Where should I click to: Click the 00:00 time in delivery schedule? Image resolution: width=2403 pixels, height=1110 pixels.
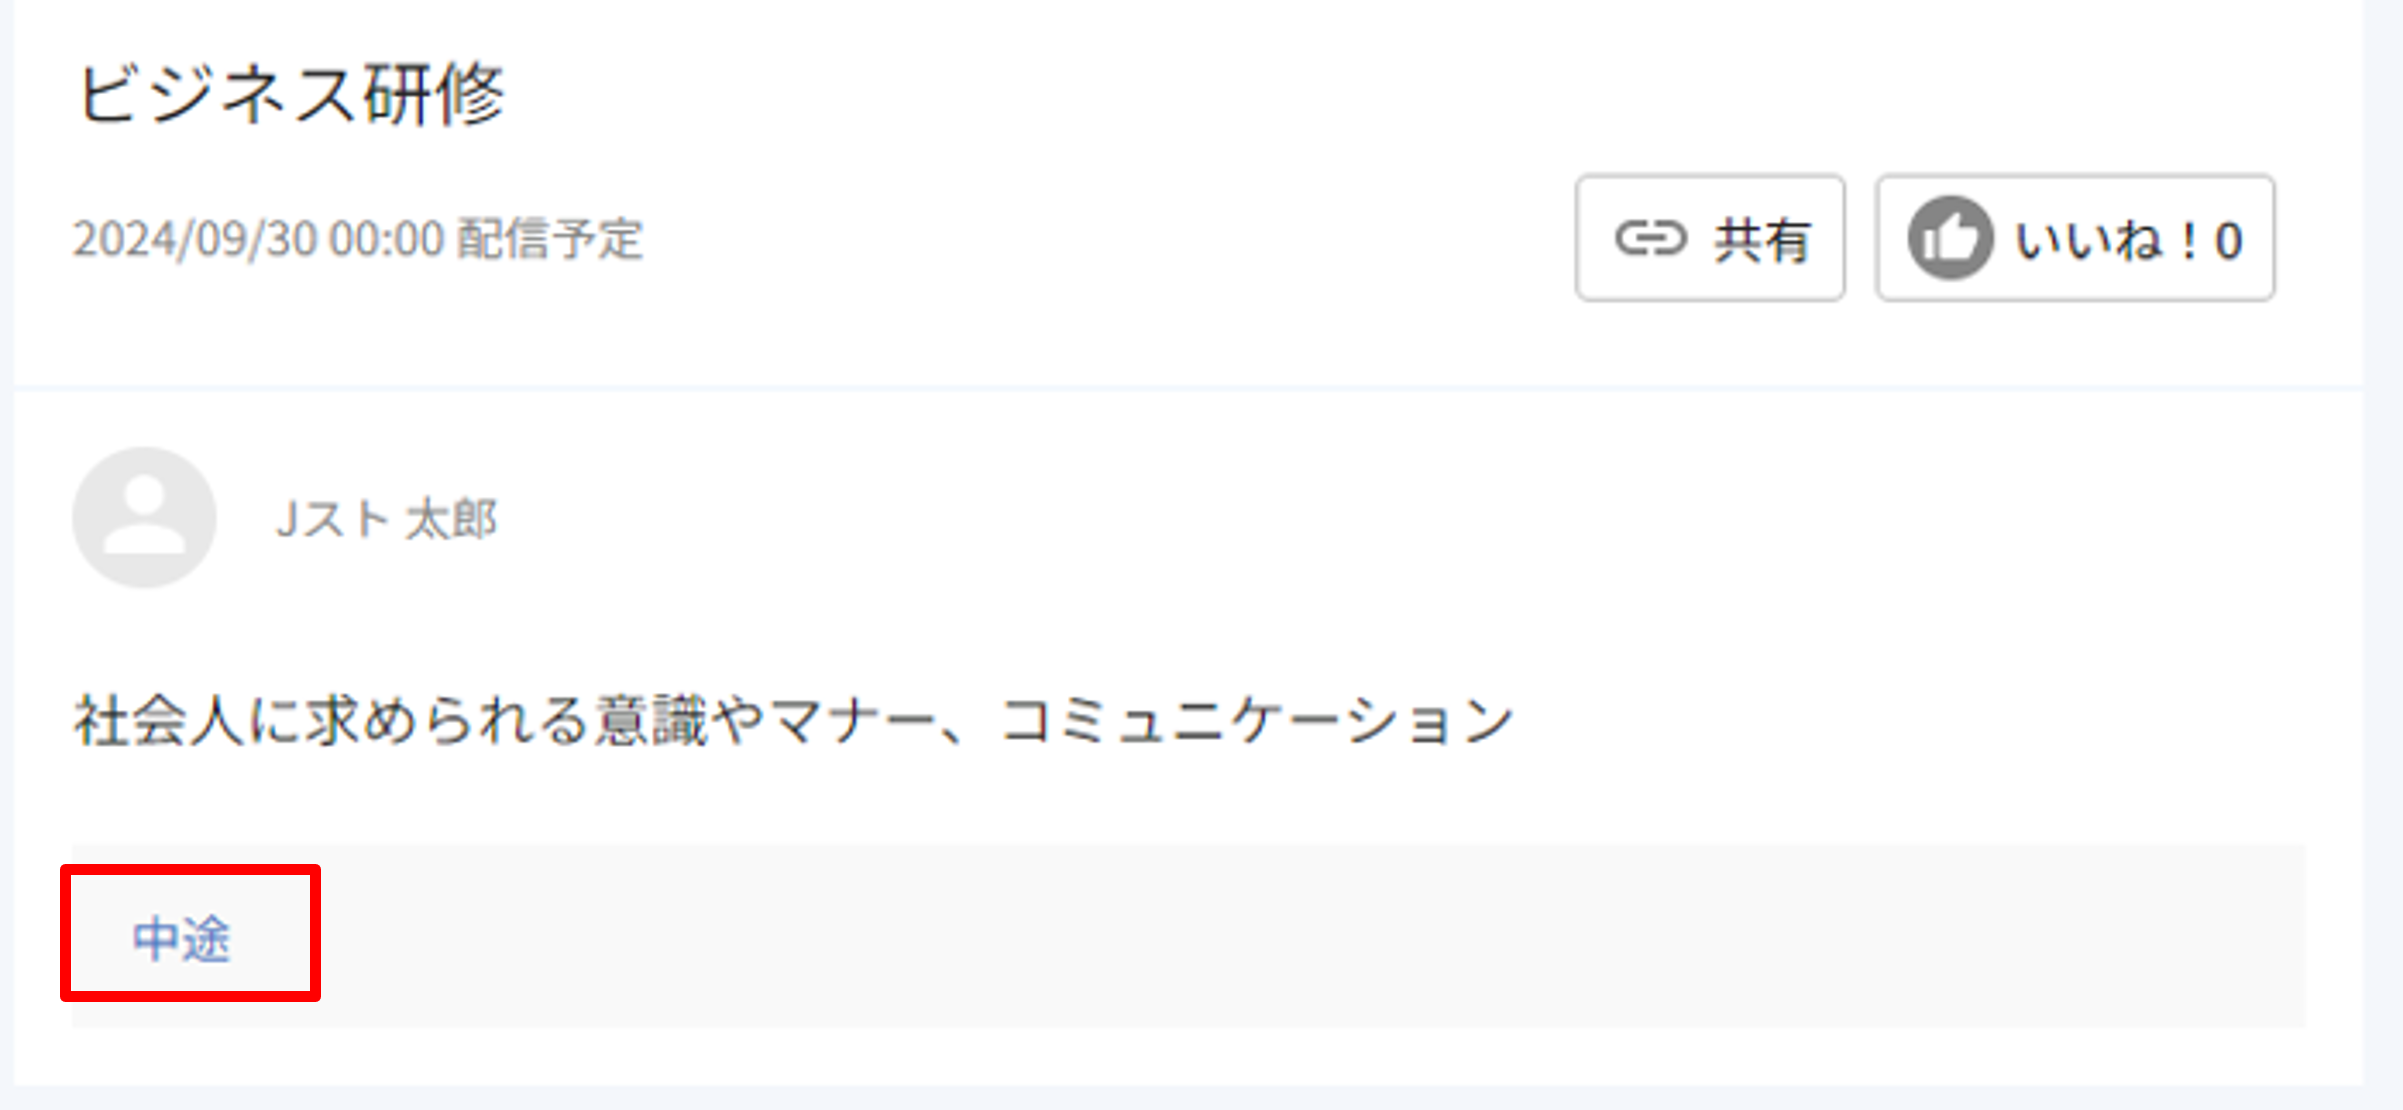coord(387,239)
